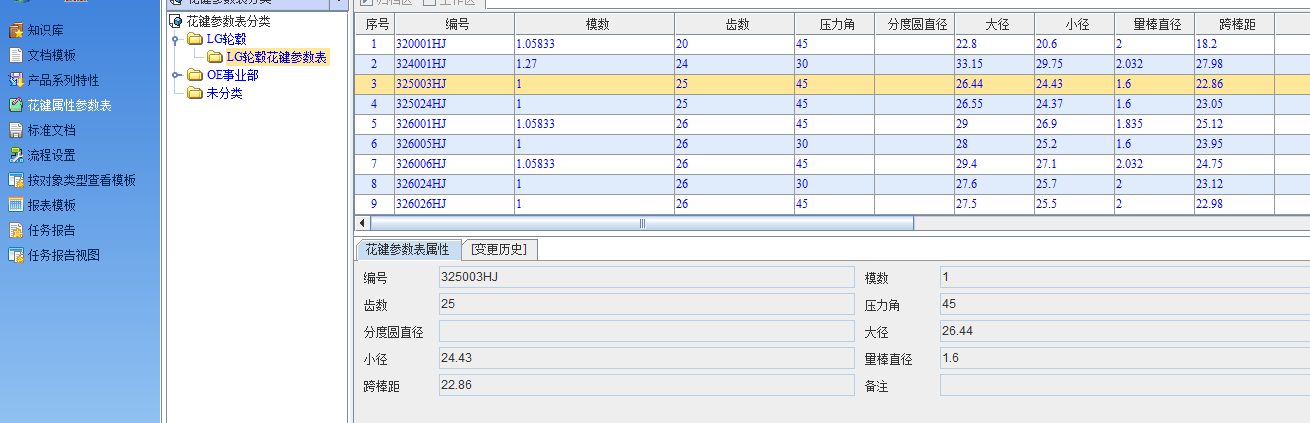Click the 量棒直径 property field showing 1.6

pyautogui.click(x=1125, y=358)
